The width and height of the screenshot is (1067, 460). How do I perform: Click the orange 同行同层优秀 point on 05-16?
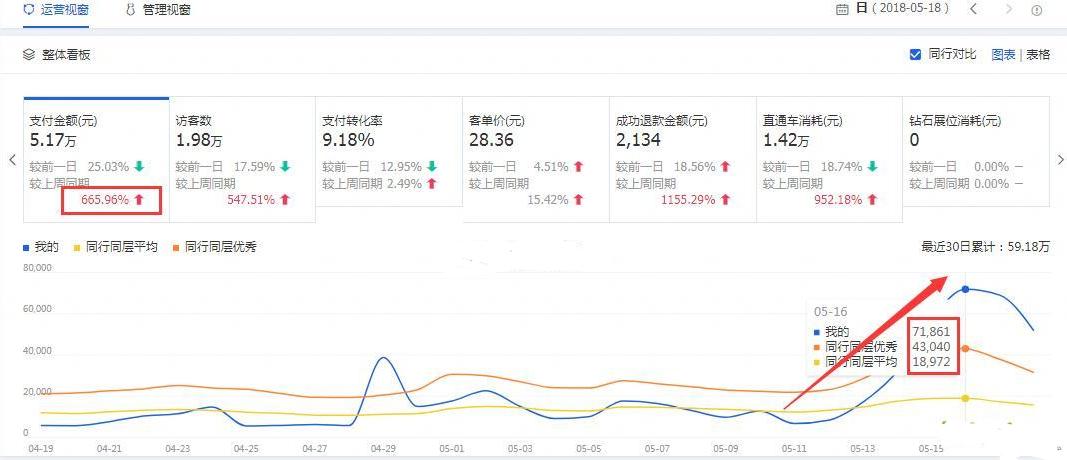965,348
